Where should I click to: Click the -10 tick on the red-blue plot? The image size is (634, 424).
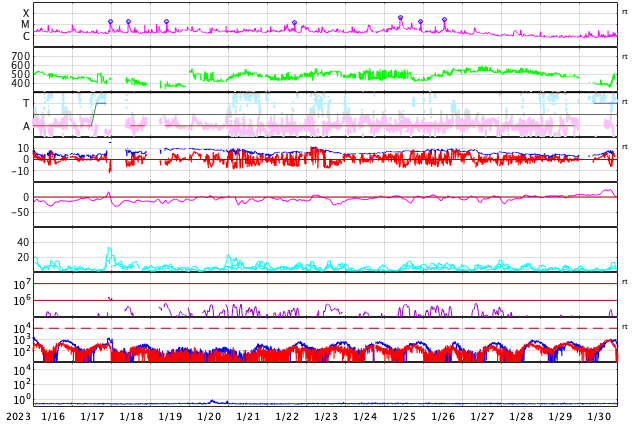[x=21, y=171]
